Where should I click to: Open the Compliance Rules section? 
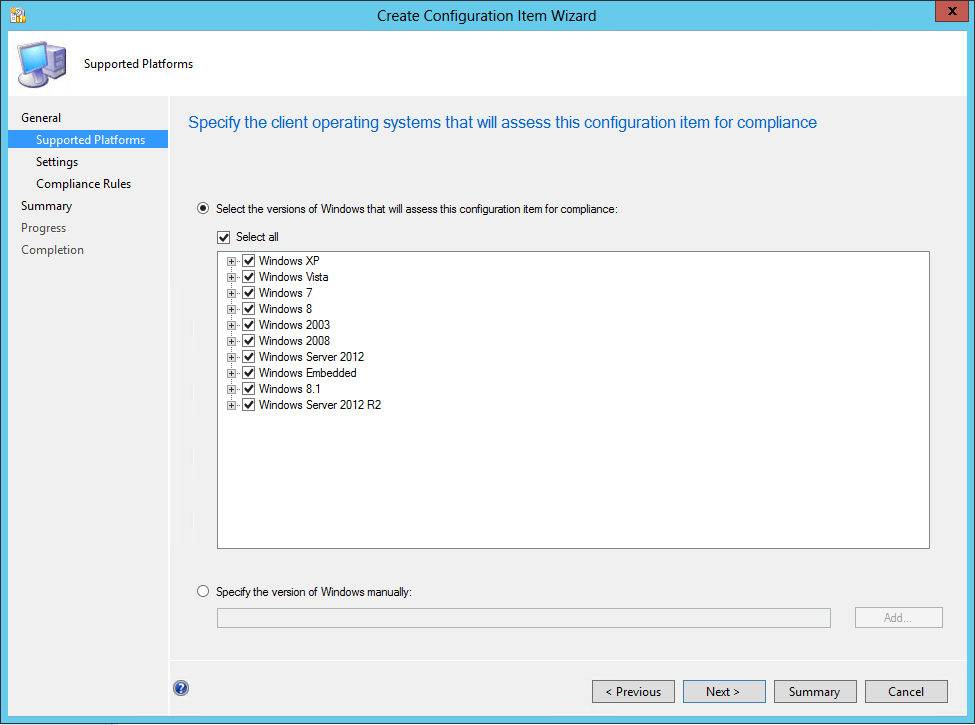click(x=83, y=183)
